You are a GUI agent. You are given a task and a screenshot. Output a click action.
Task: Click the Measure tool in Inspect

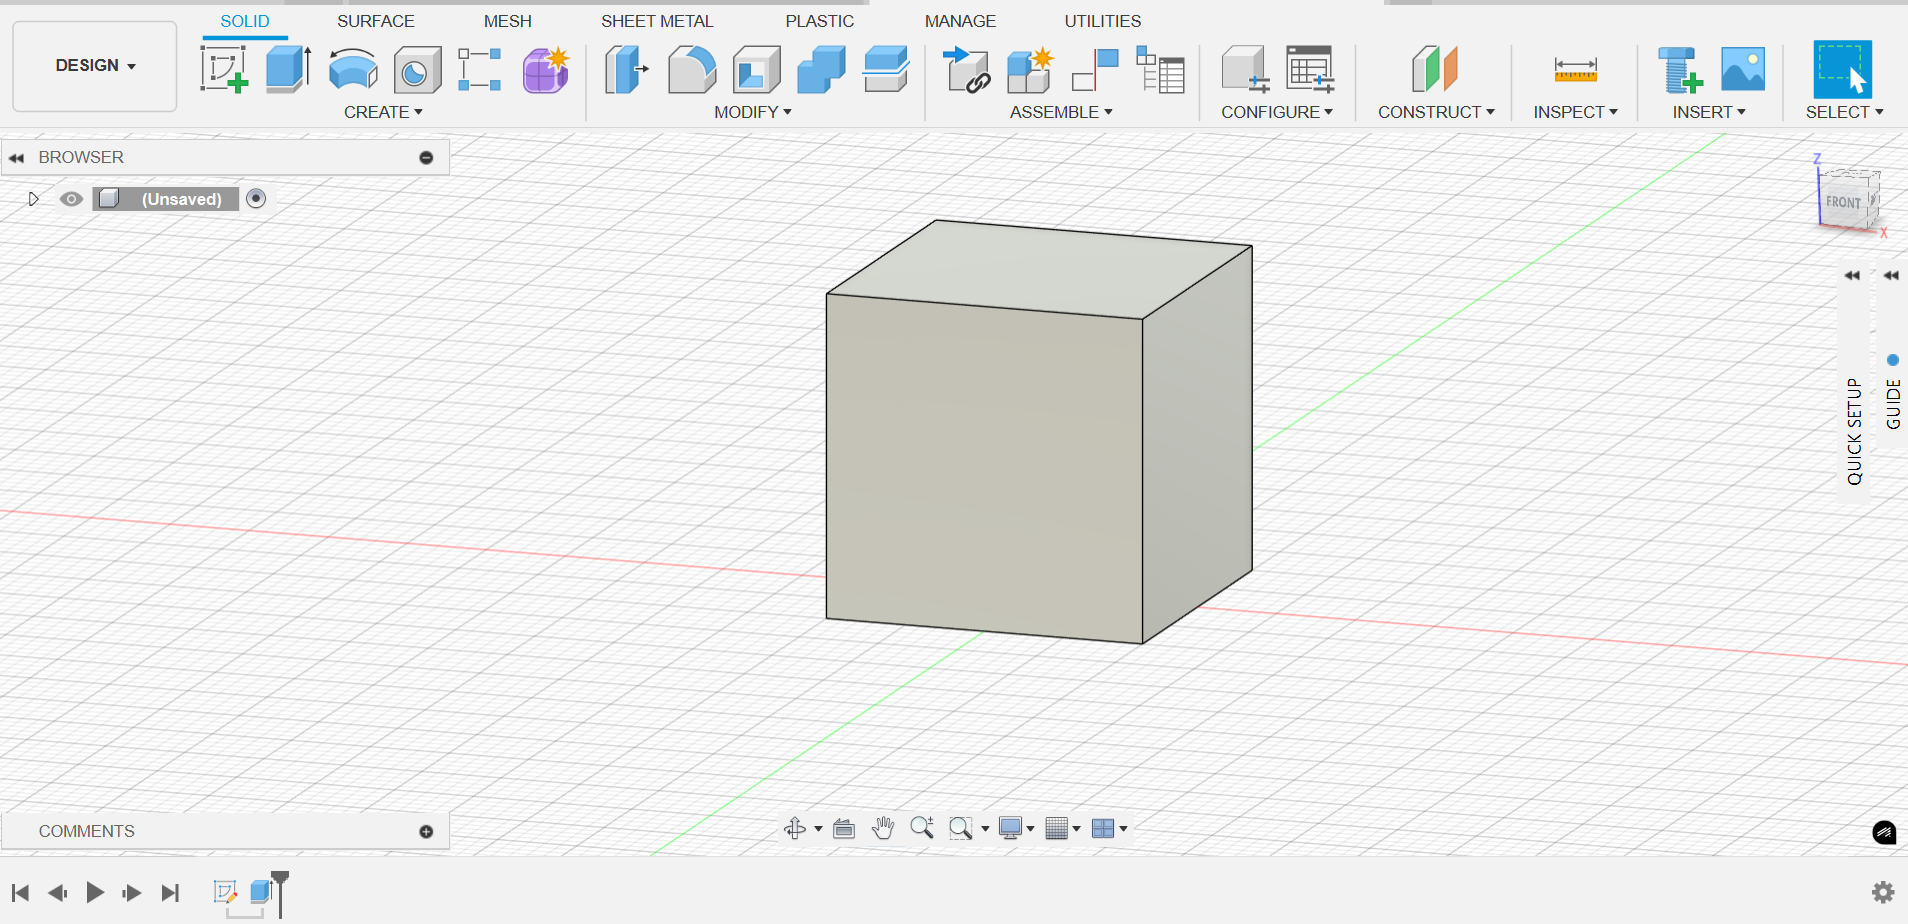[1575, 69]
